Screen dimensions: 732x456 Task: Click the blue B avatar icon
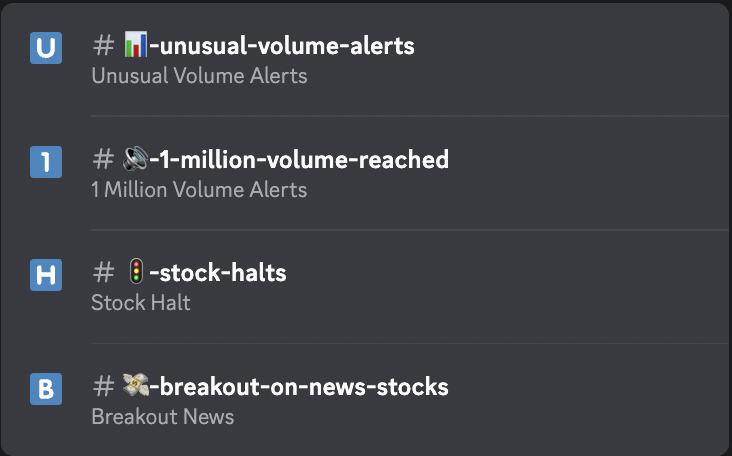tap(46, 389)
